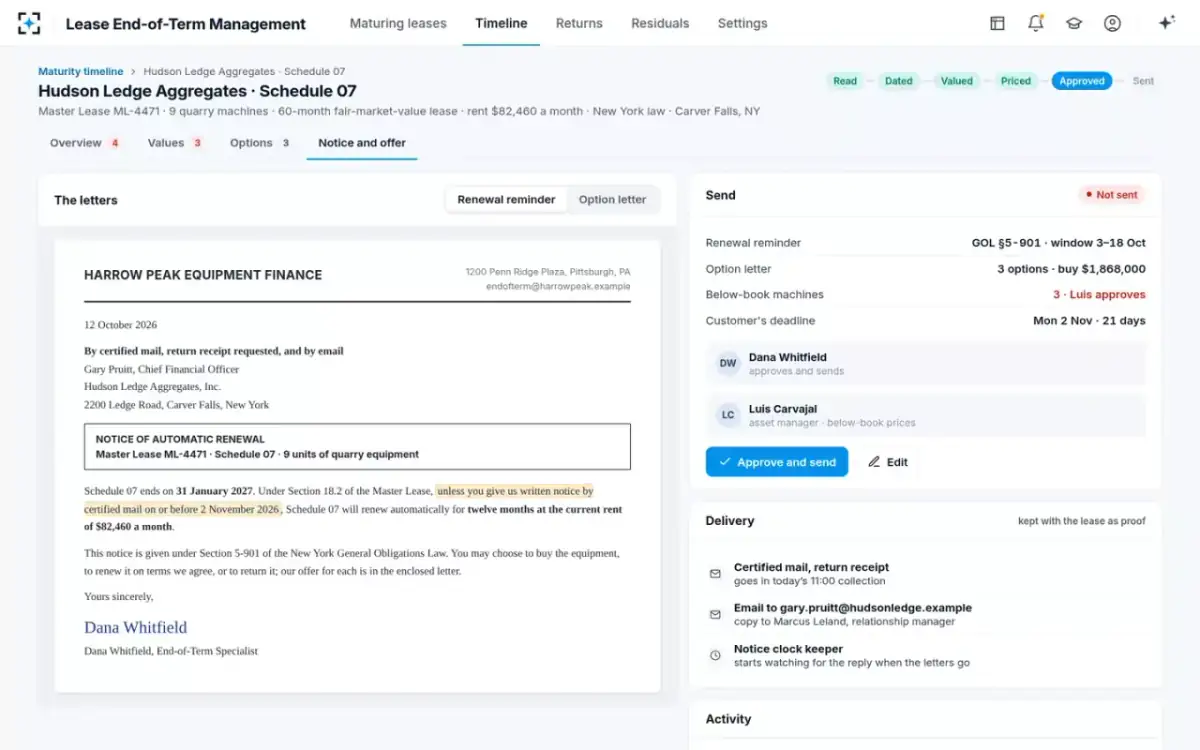Click the red "3 · Luis approves" value
This screenshot has width=1200, height=750.
1099,295
